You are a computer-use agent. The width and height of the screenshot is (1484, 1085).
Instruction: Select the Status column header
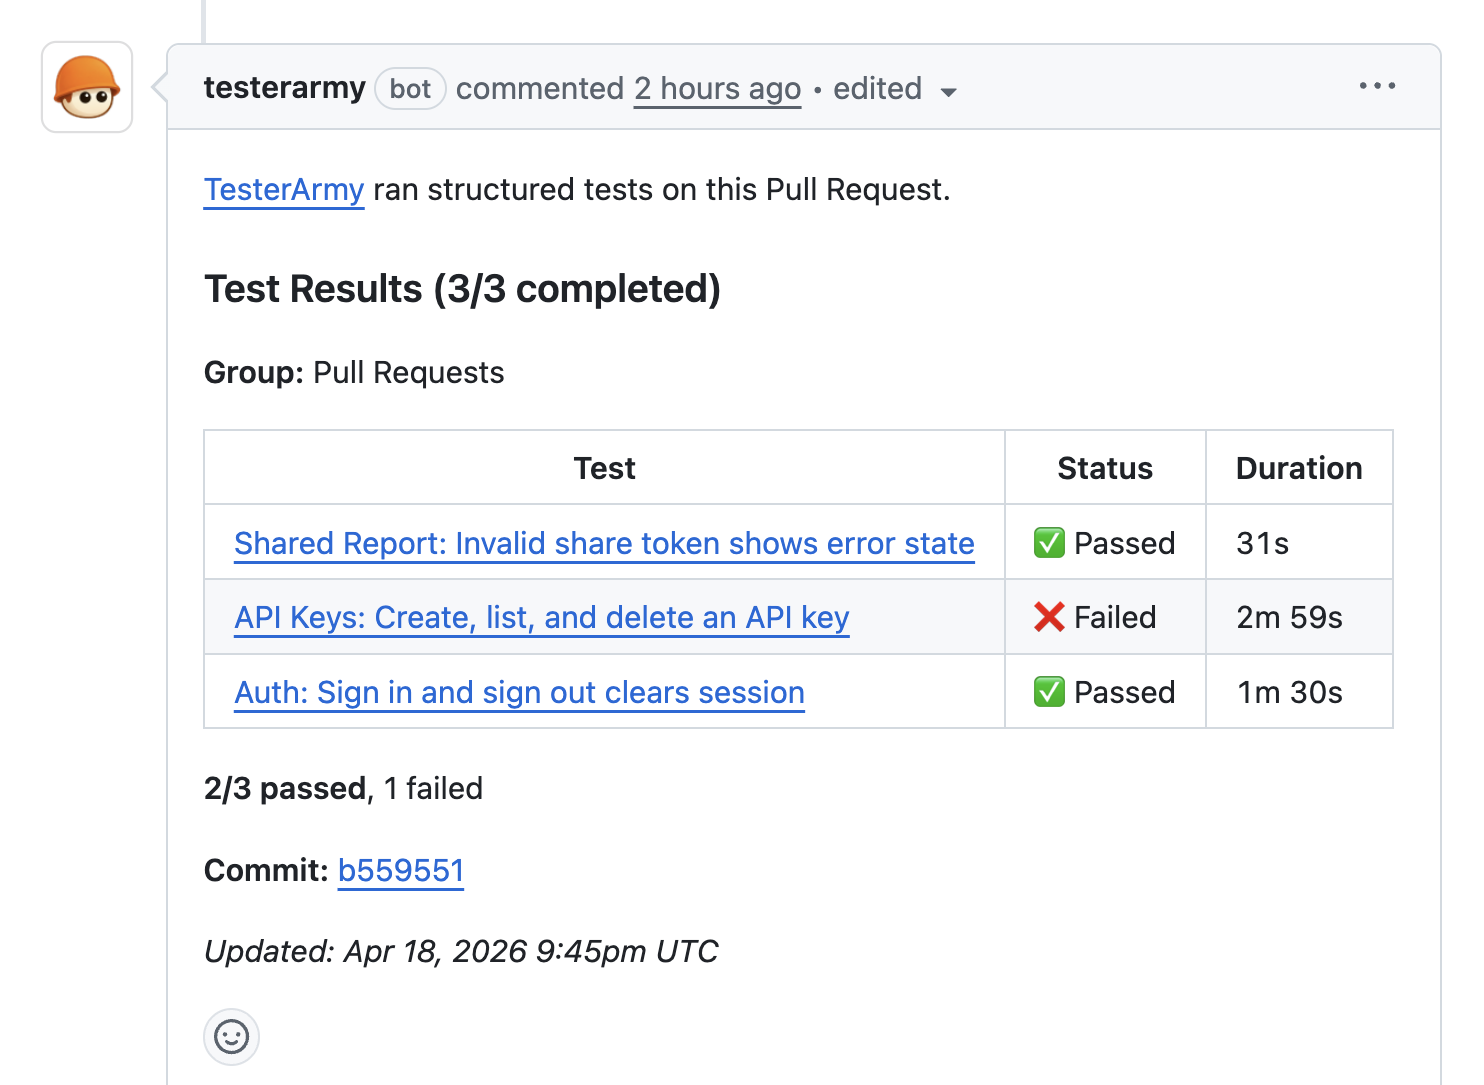click(1104, 467)
